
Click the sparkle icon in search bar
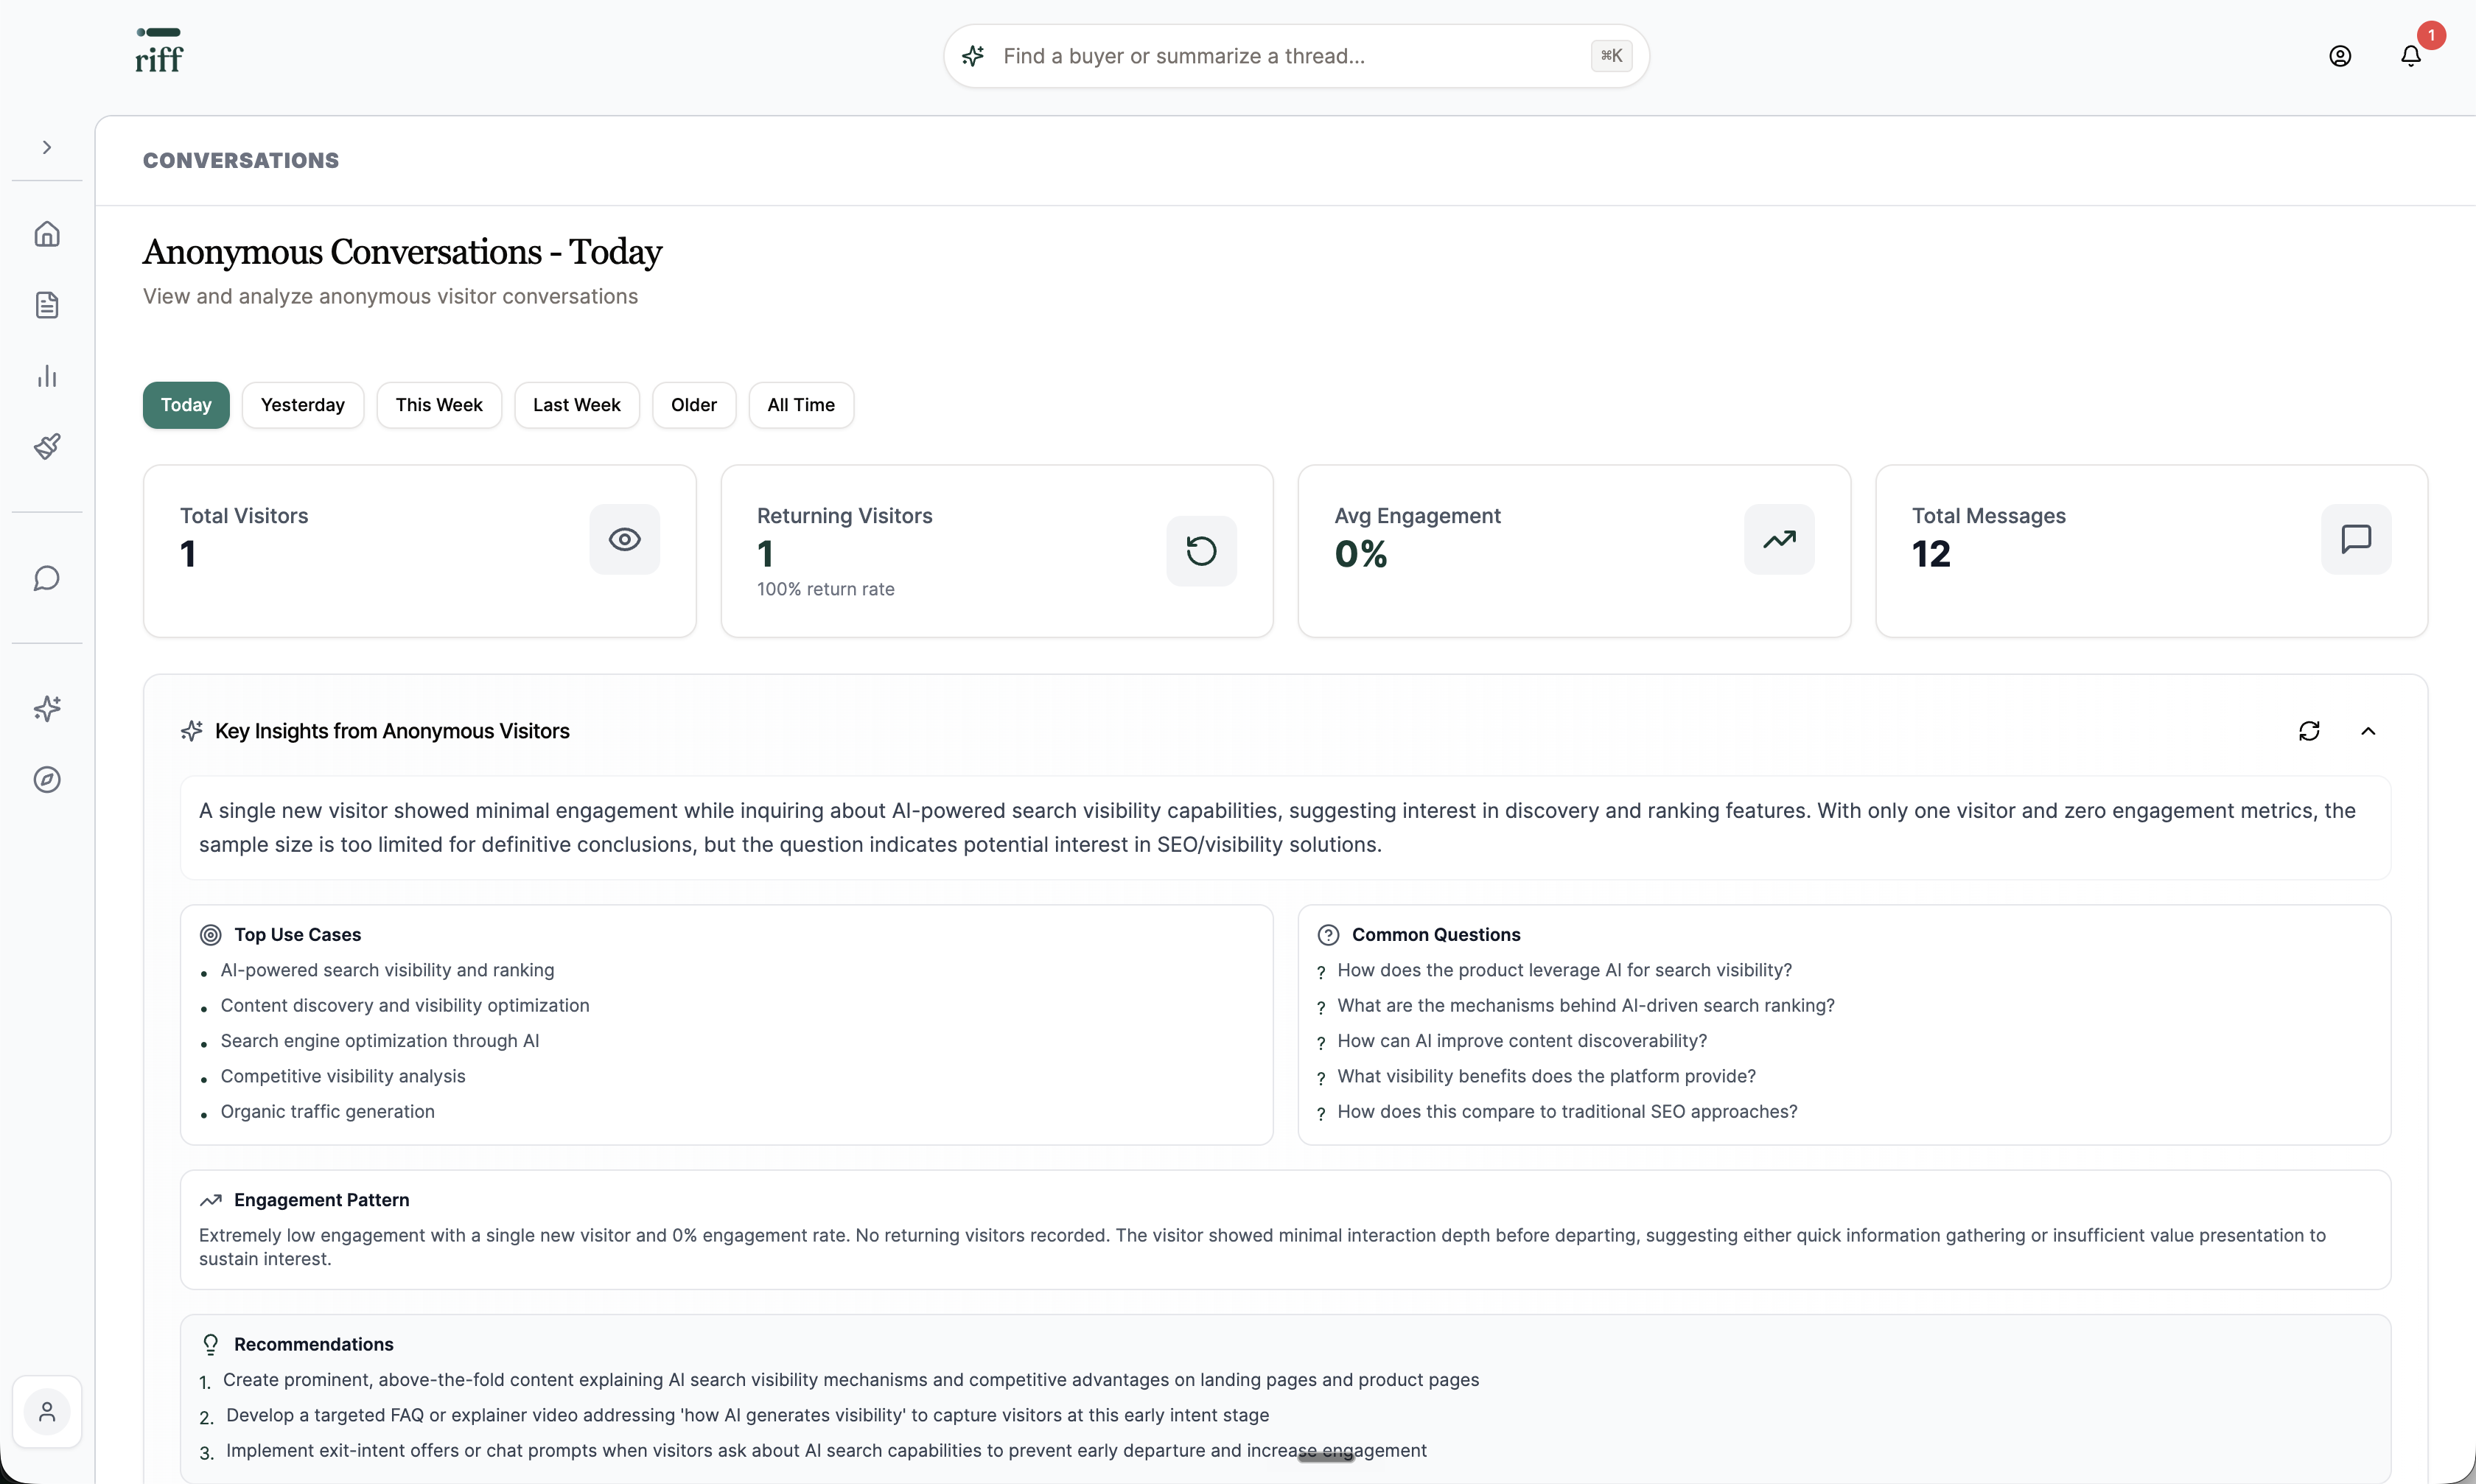(x=973, y=56)
